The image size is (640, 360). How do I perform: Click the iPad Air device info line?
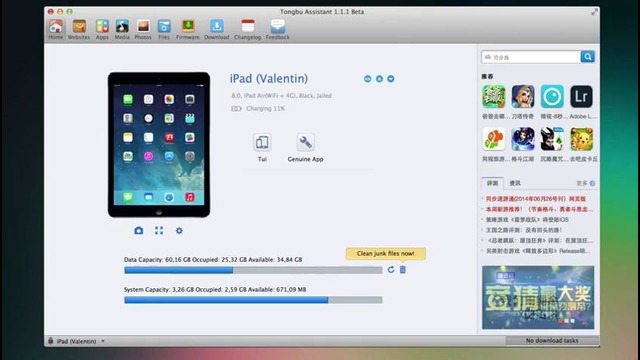coord(282,96)
